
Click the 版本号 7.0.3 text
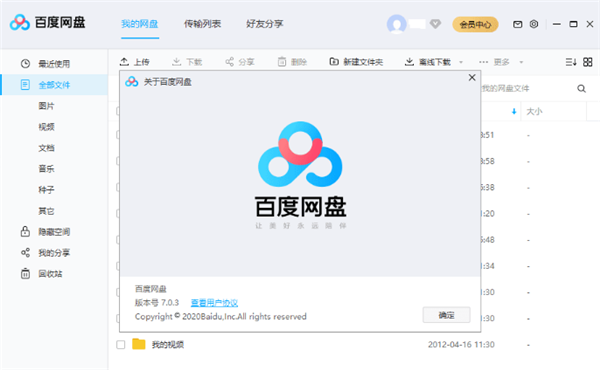click(157, 303)
